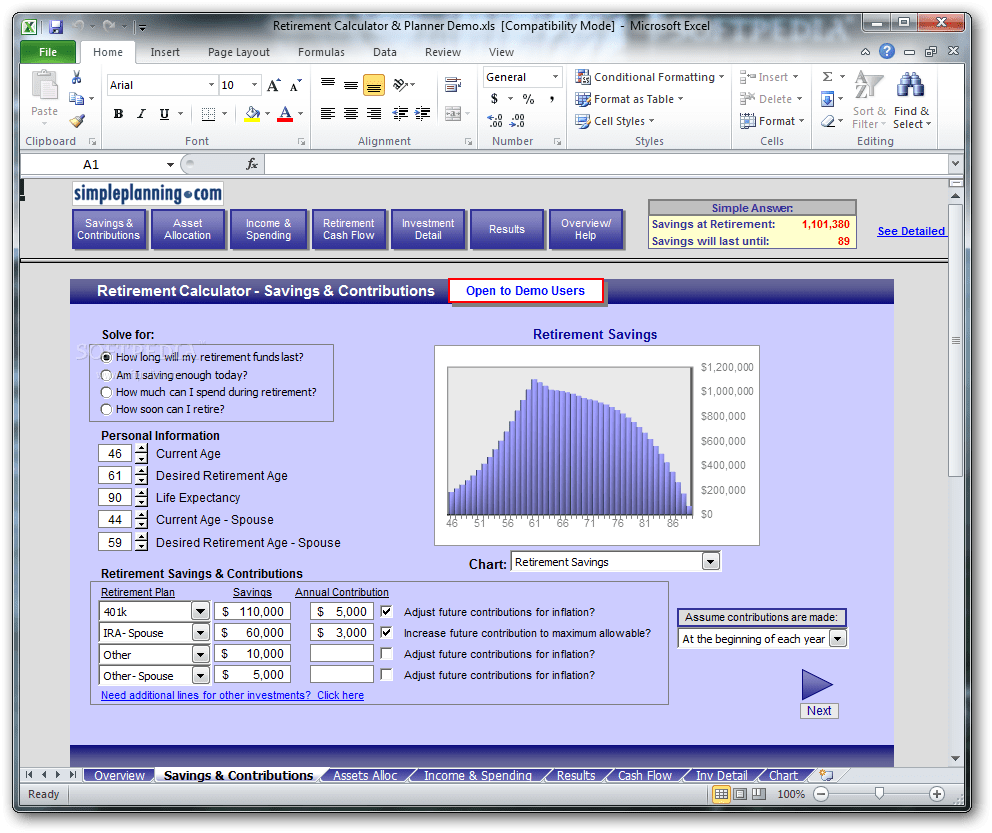This screenshot has width=992, height=833.
Task: Uncheck 'Increase future contribution to maximum allowable?'
Action: [386, 632]
